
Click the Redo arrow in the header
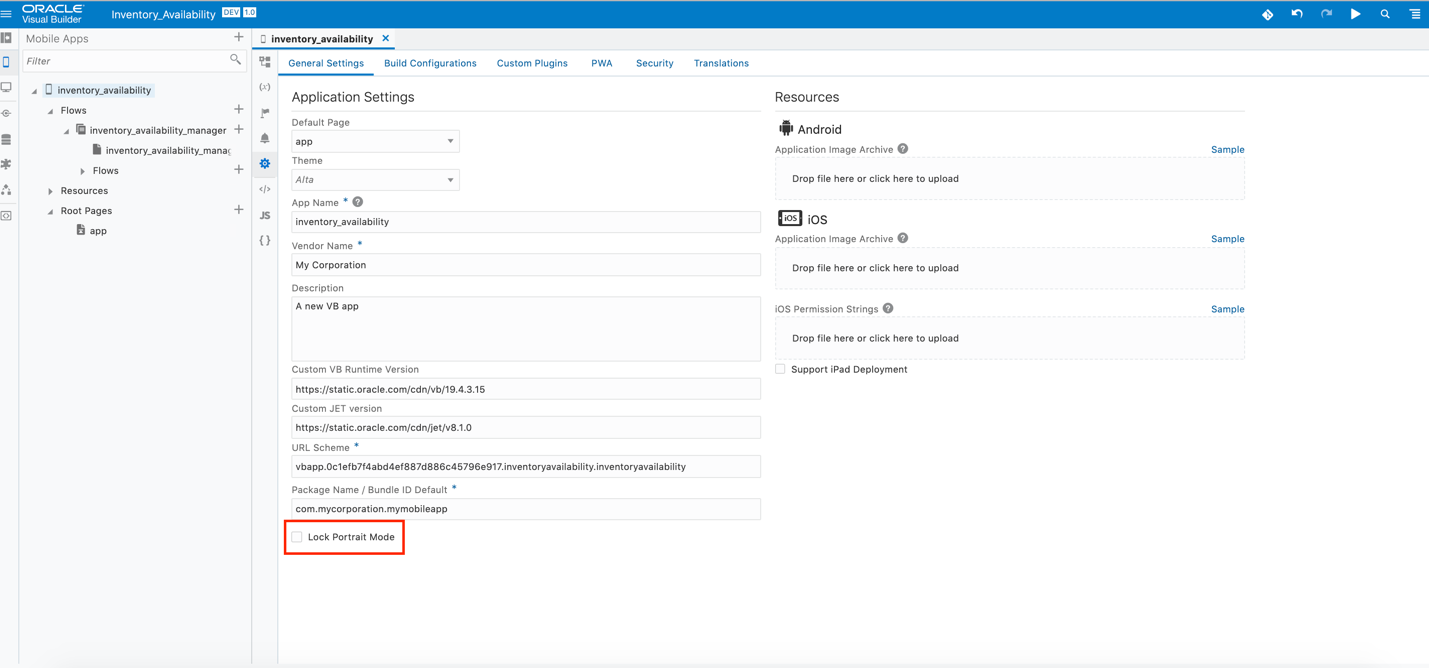[1326, 14]
